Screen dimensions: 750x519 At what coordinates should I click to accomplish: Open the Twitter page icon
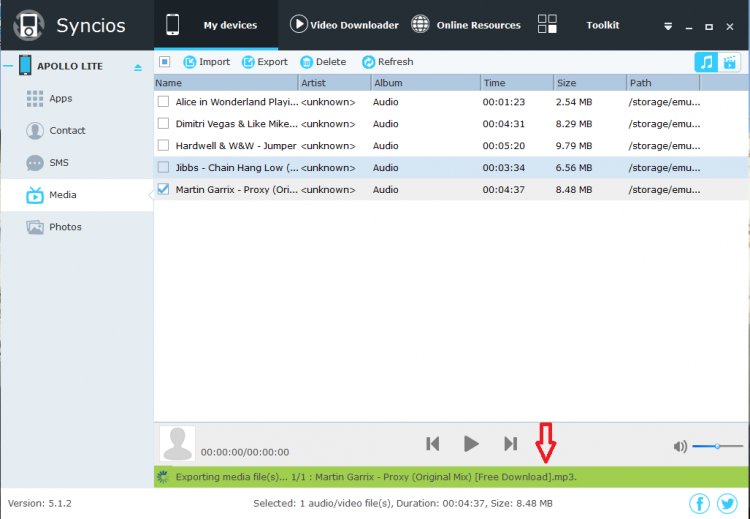click(x=727, y=503)
